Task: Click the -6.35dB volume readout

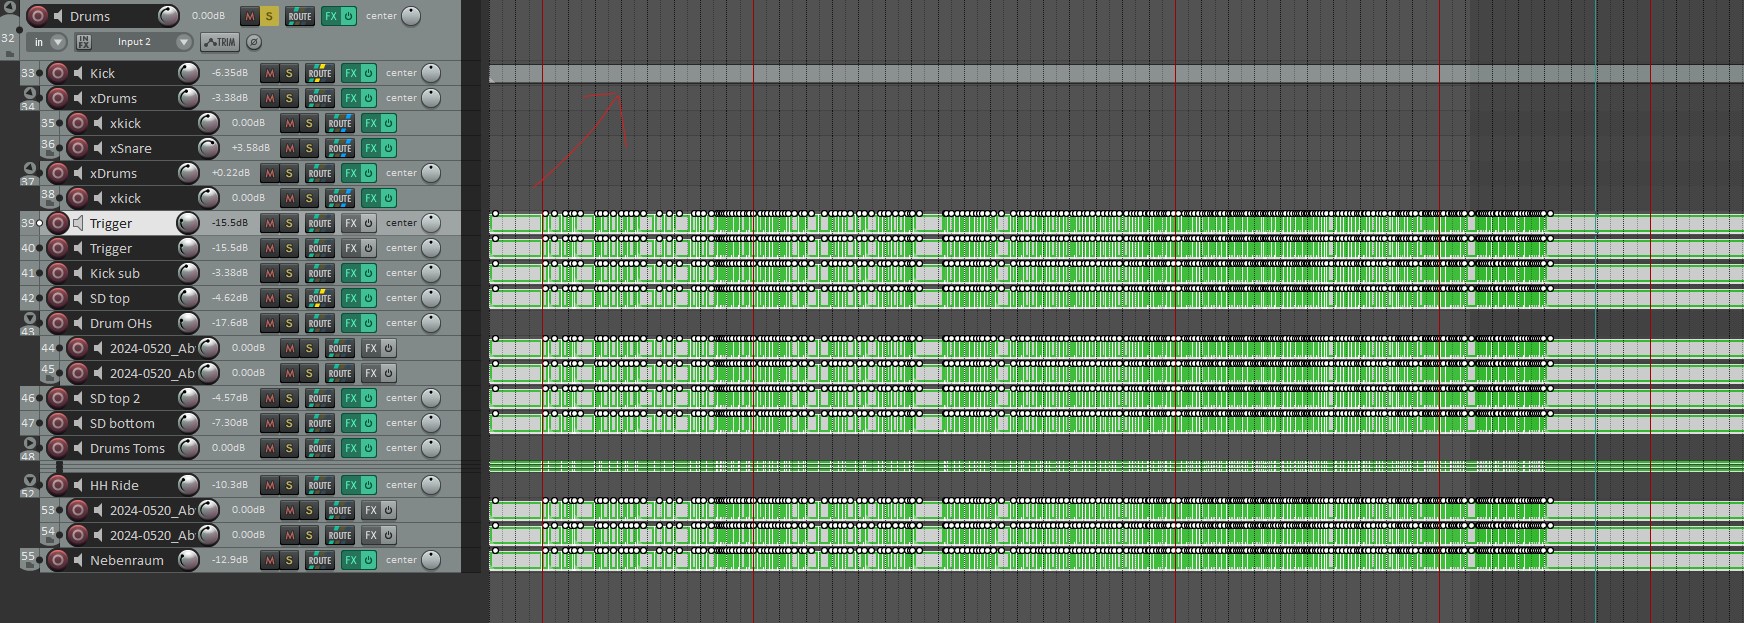Action: (x=230, y=73)
